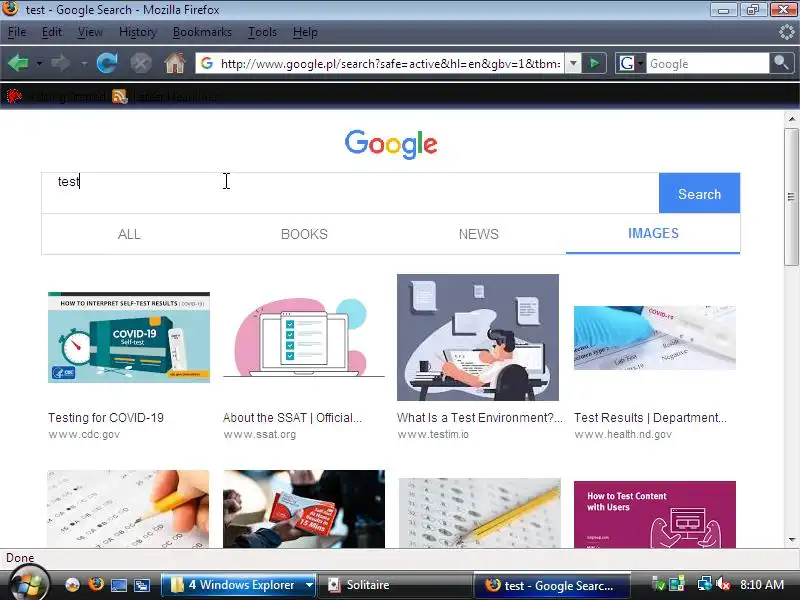
Task: Reload the page with the blue Refresh icon
Action: pos(107,63)
